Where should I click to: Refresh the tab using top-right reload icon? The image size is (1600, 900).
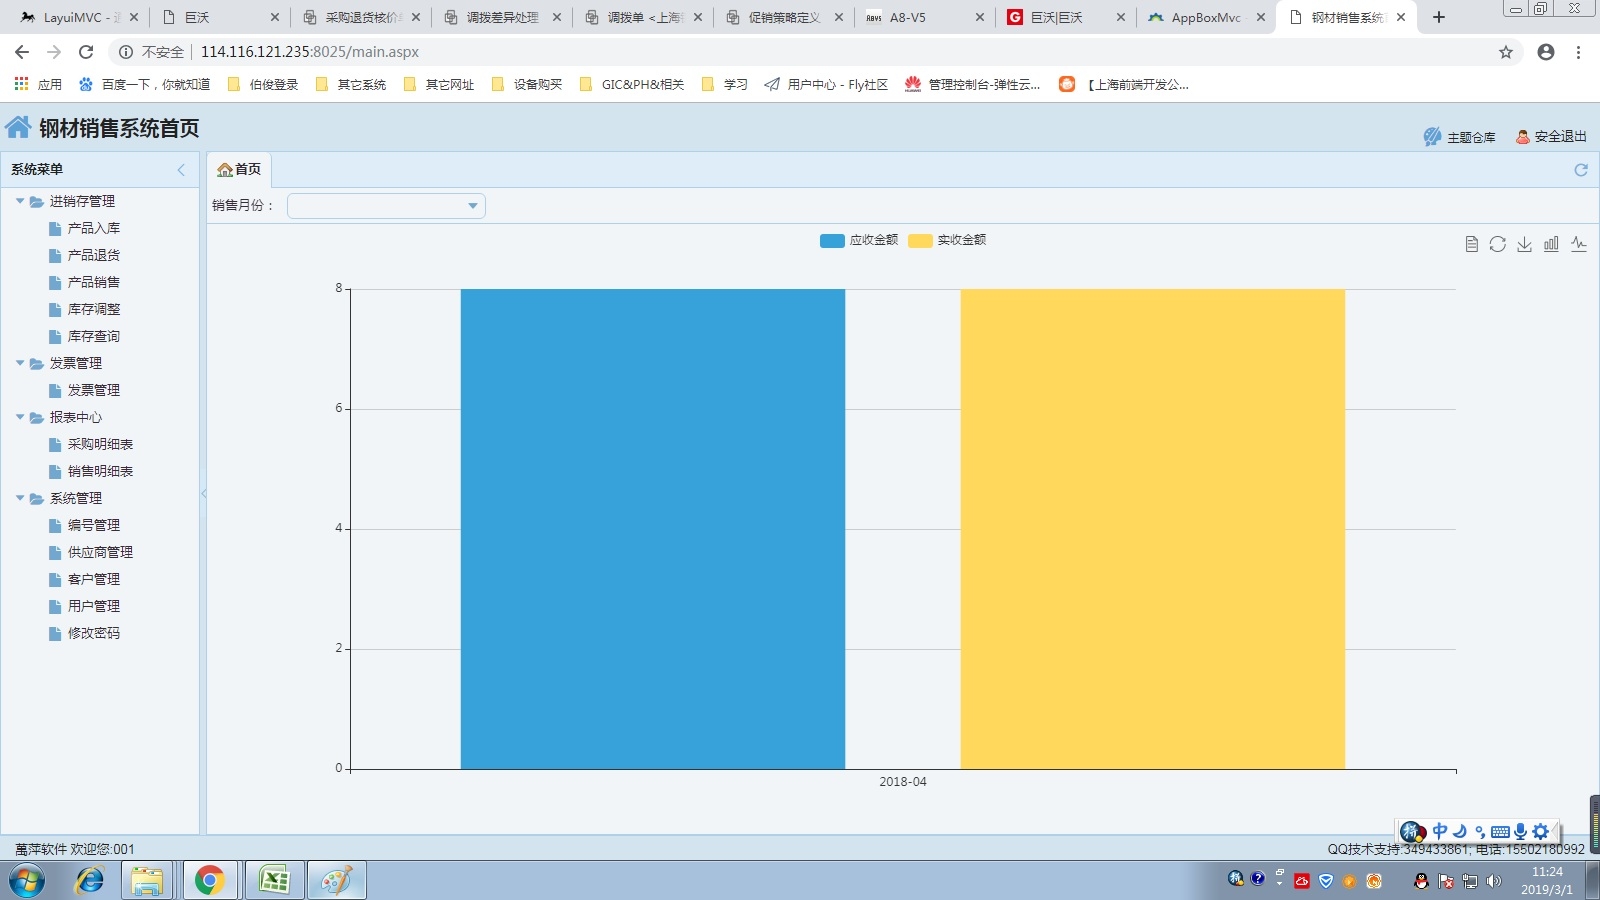1581,170
